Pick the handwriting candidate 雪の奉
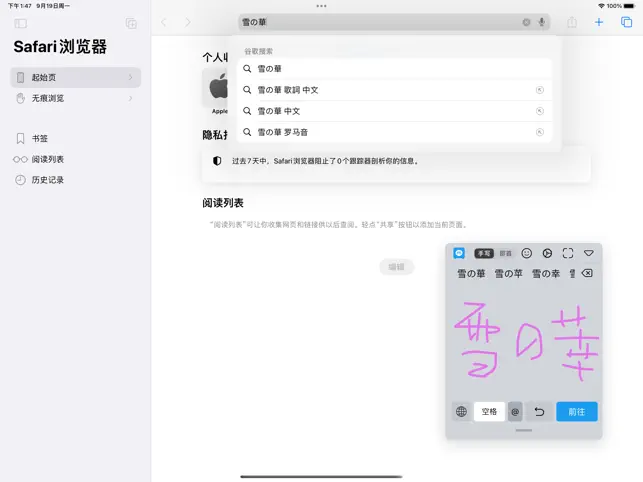Screen dimensions: 643x482 [x=546, y=274]
